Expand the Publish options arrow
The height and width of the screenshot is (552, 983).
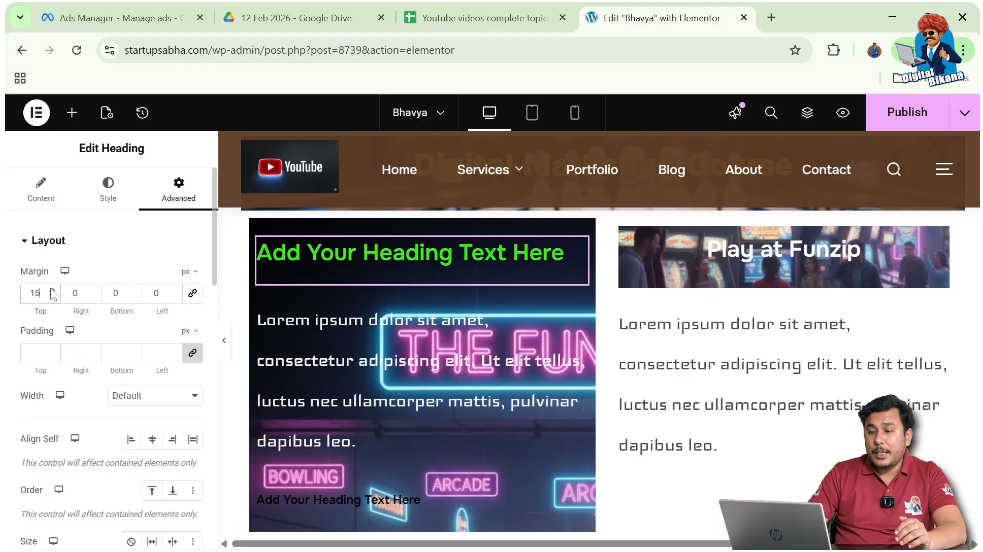[x=964, y=113]
